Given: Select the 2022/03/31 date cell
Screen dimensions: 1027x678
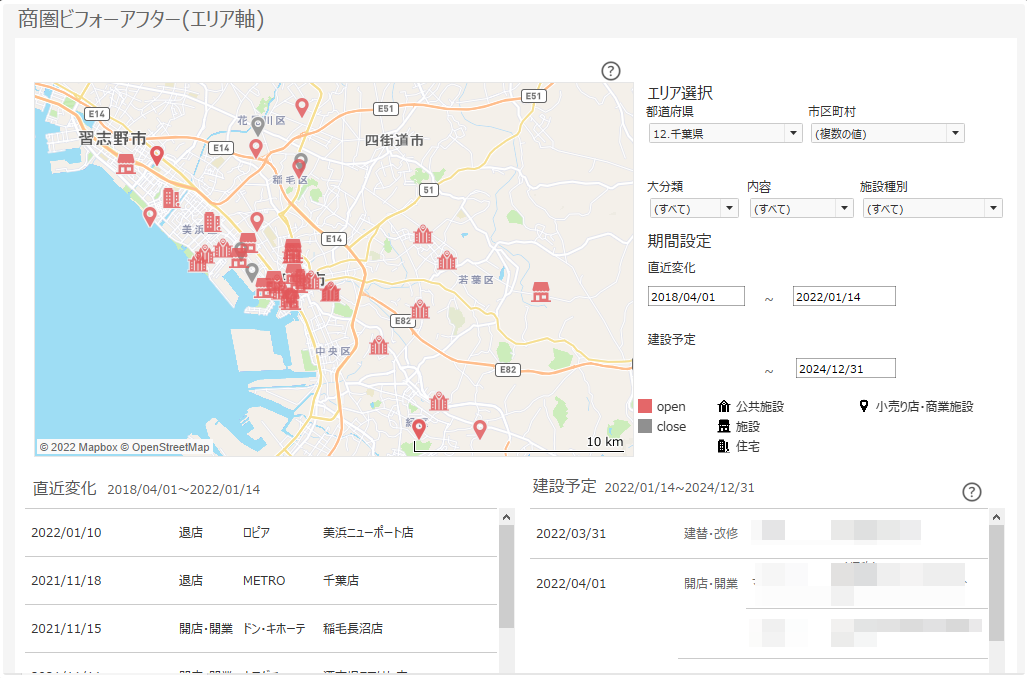Looking at the screenshot, I should click(x=571, y=534).
